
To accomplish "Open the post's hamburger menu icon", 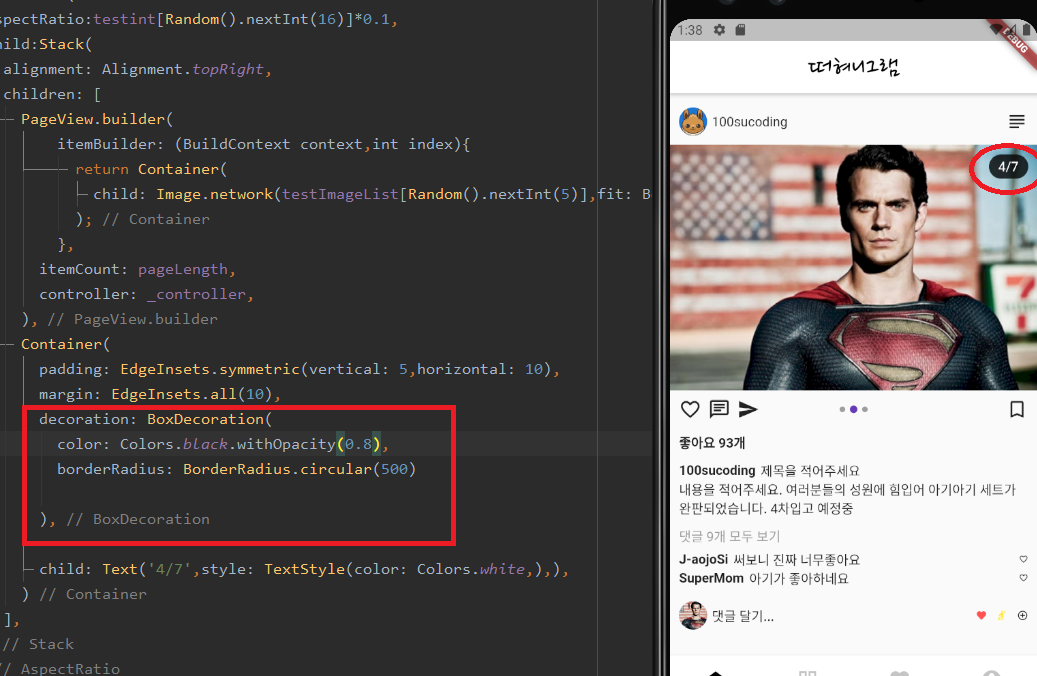I will pyautogui.click(x=1016, y=122).
